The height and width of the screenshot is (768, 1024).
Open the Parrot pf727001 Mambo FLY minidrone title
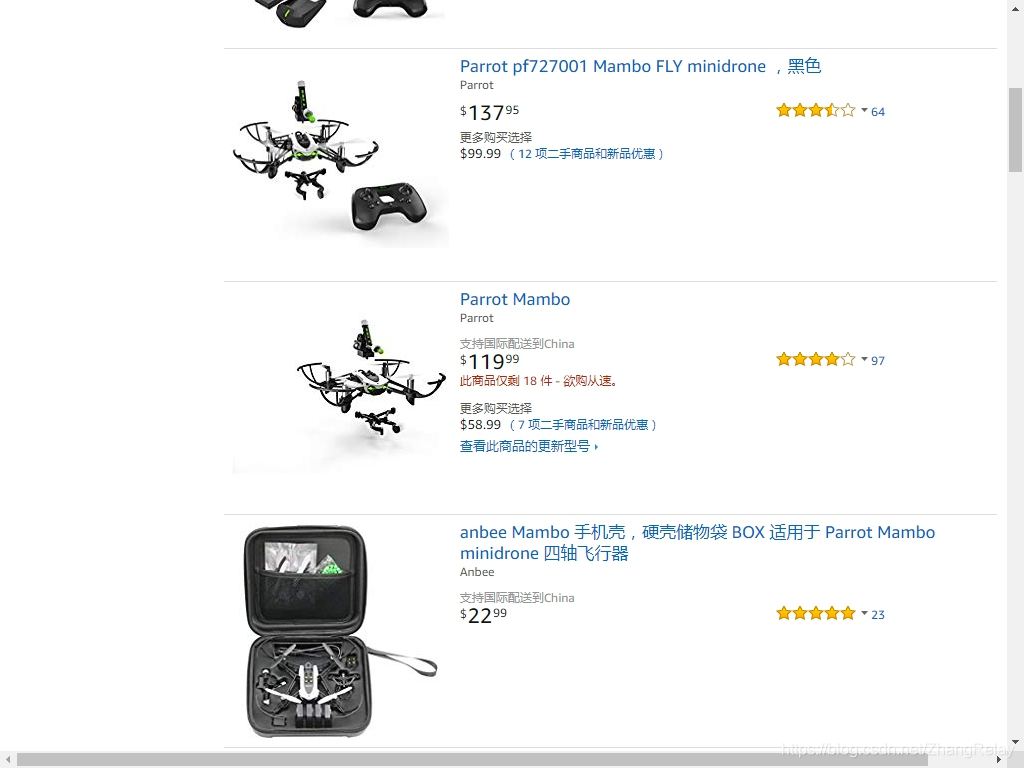coord(640,66)
